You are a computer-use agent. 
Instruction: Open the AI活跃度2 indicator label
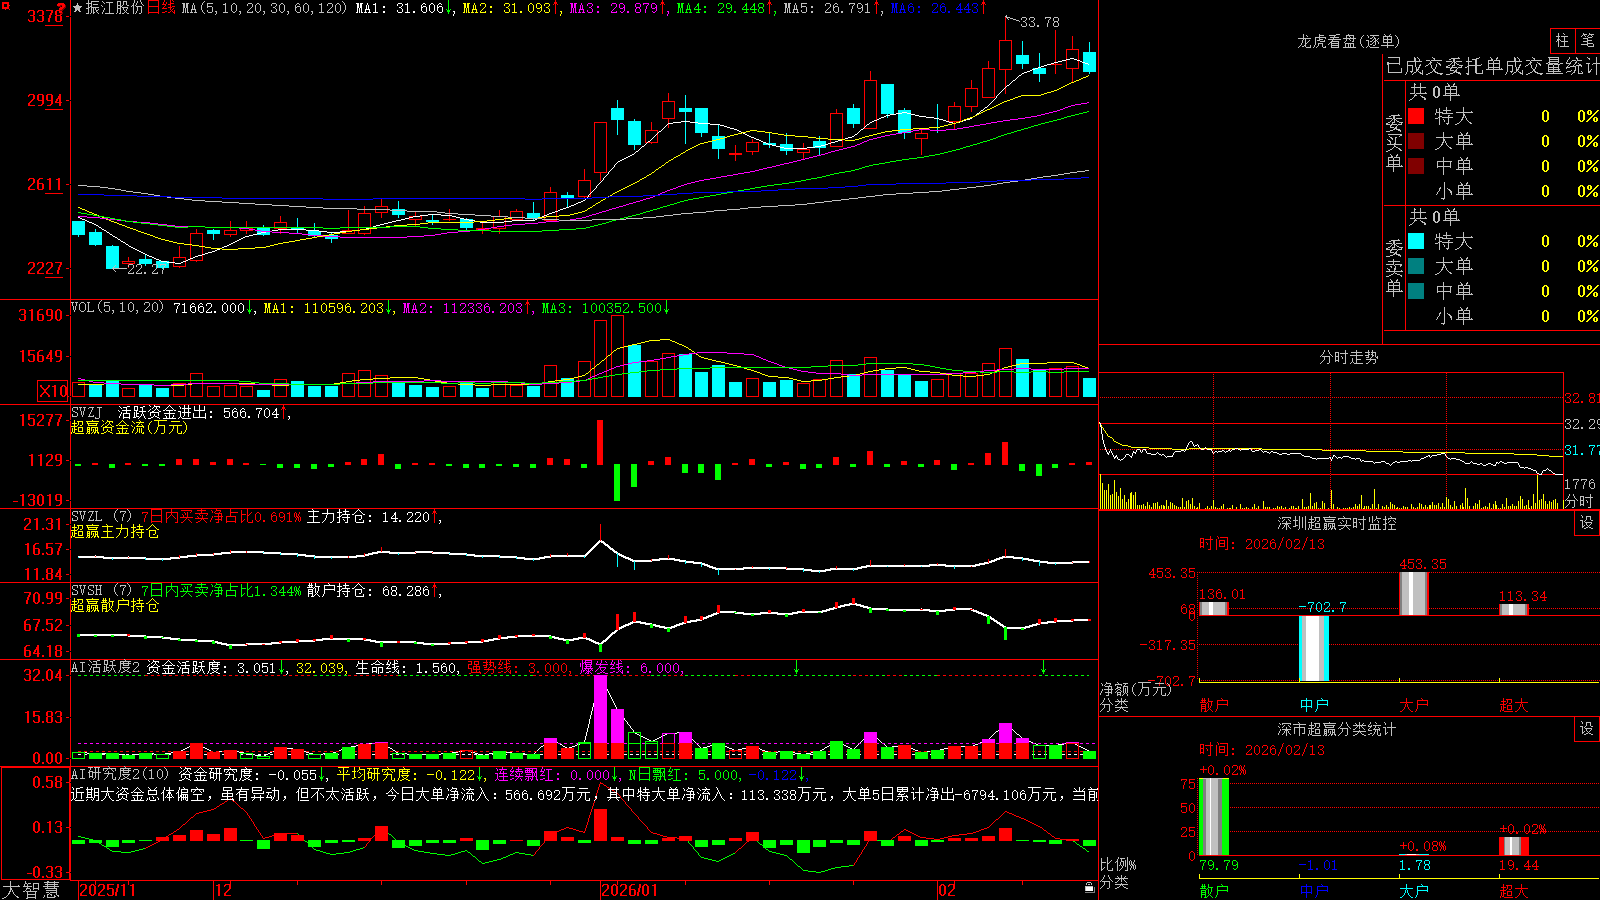coord(106,667)
